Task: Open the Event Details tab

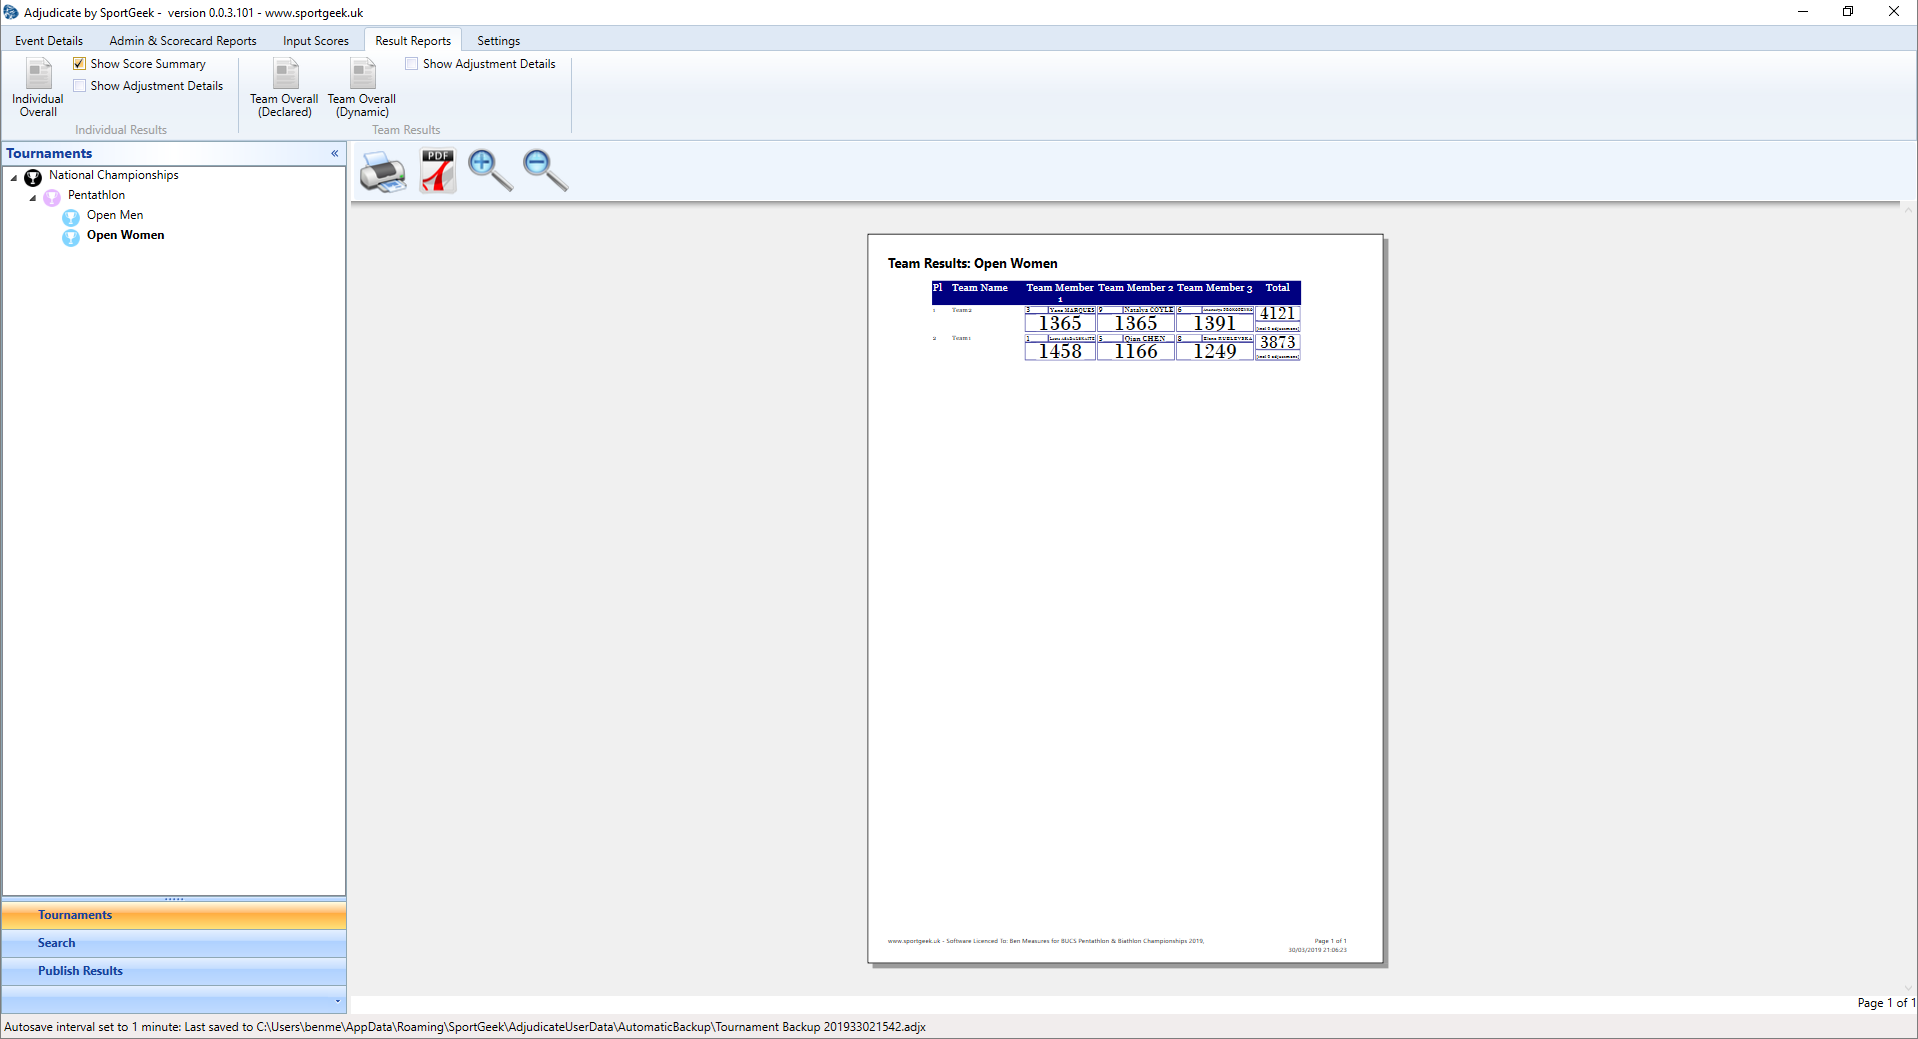Action: click(49, 41)
